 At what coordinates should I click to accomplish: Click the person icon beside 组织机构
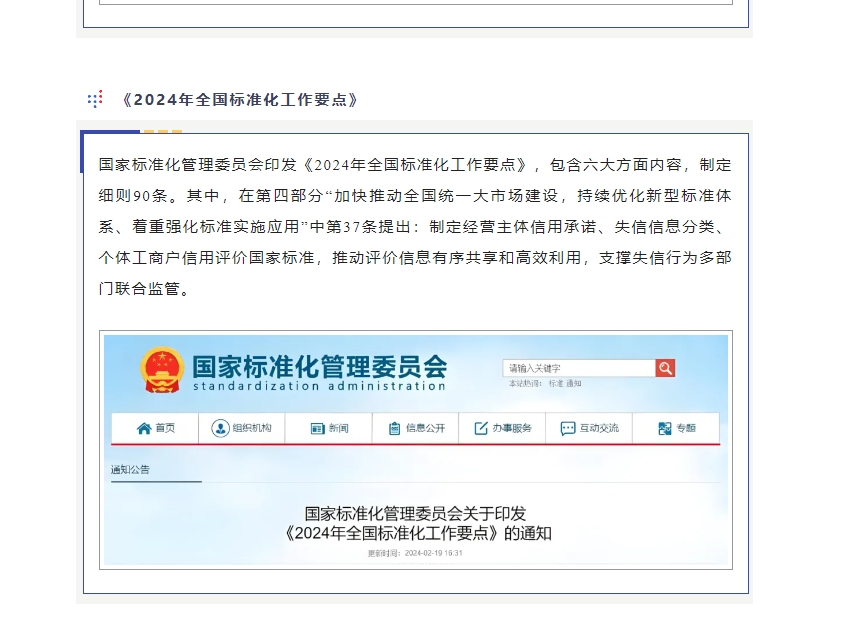tap(220, 429)
